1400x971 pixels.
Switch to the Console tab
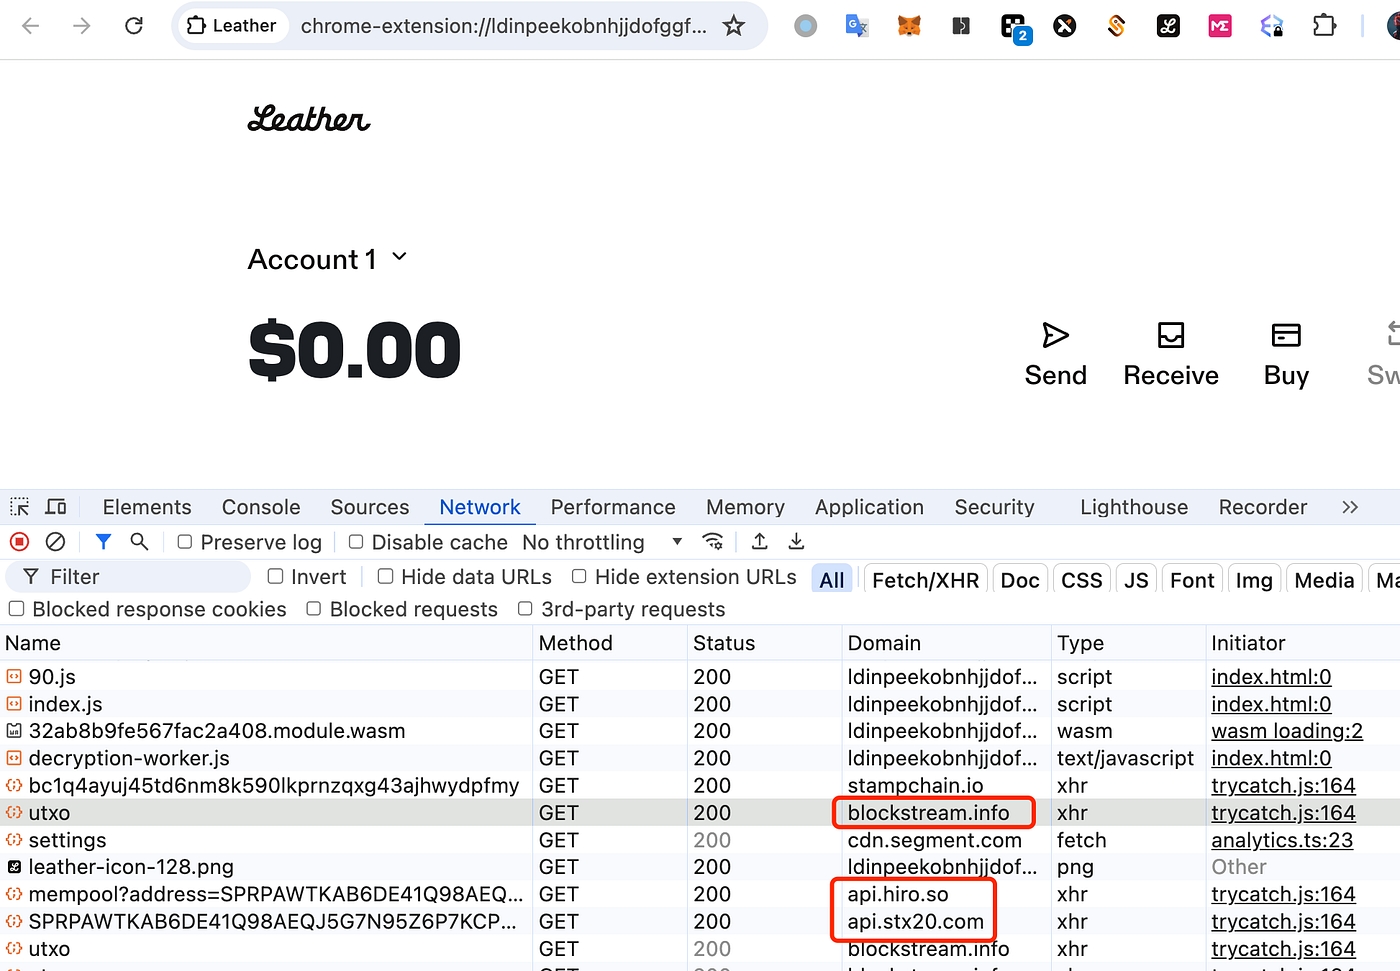click(x=261, y=507)
